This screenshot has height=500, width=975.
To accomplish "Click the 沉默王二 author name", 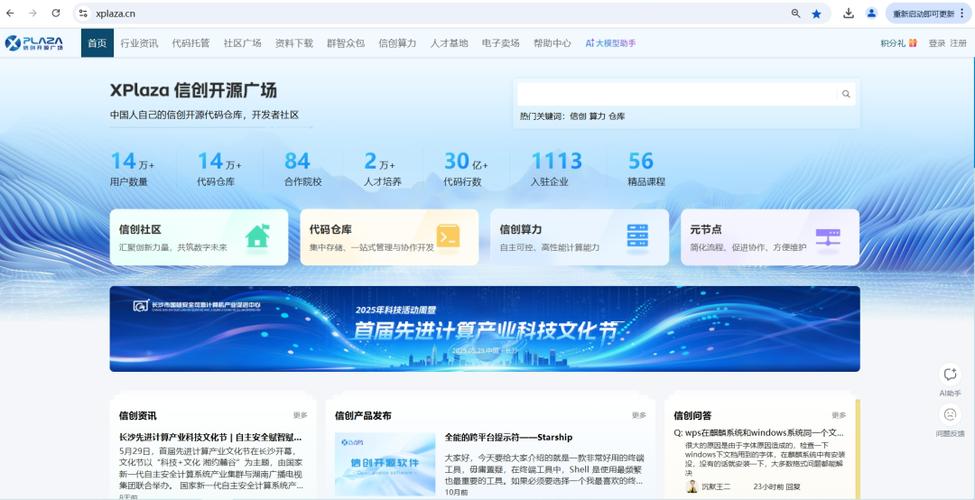I will tap(716, 486).
